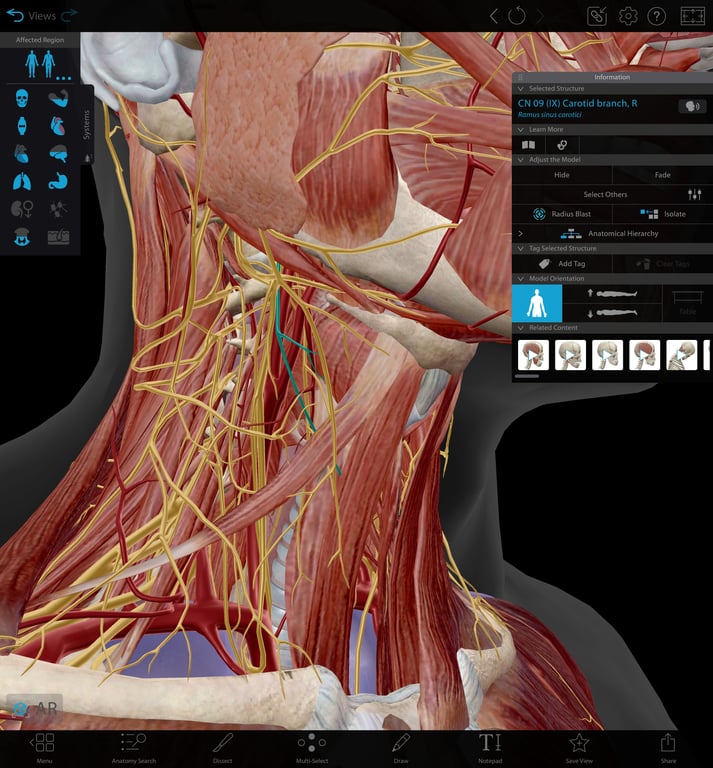Activate the Dissect scalpel tool

tap(223, 747)
